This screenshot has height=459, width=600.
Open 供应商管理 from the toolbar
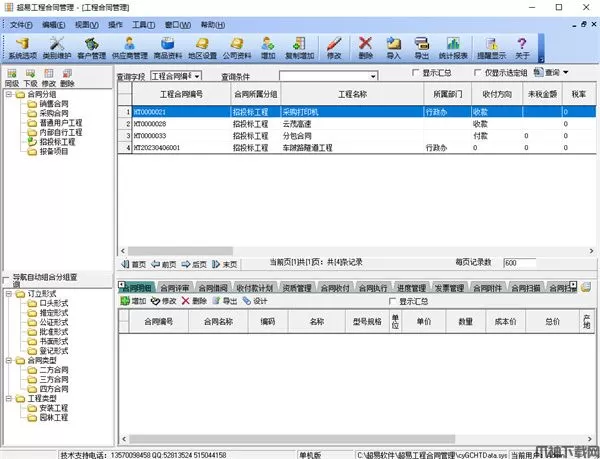pos(129,48)
